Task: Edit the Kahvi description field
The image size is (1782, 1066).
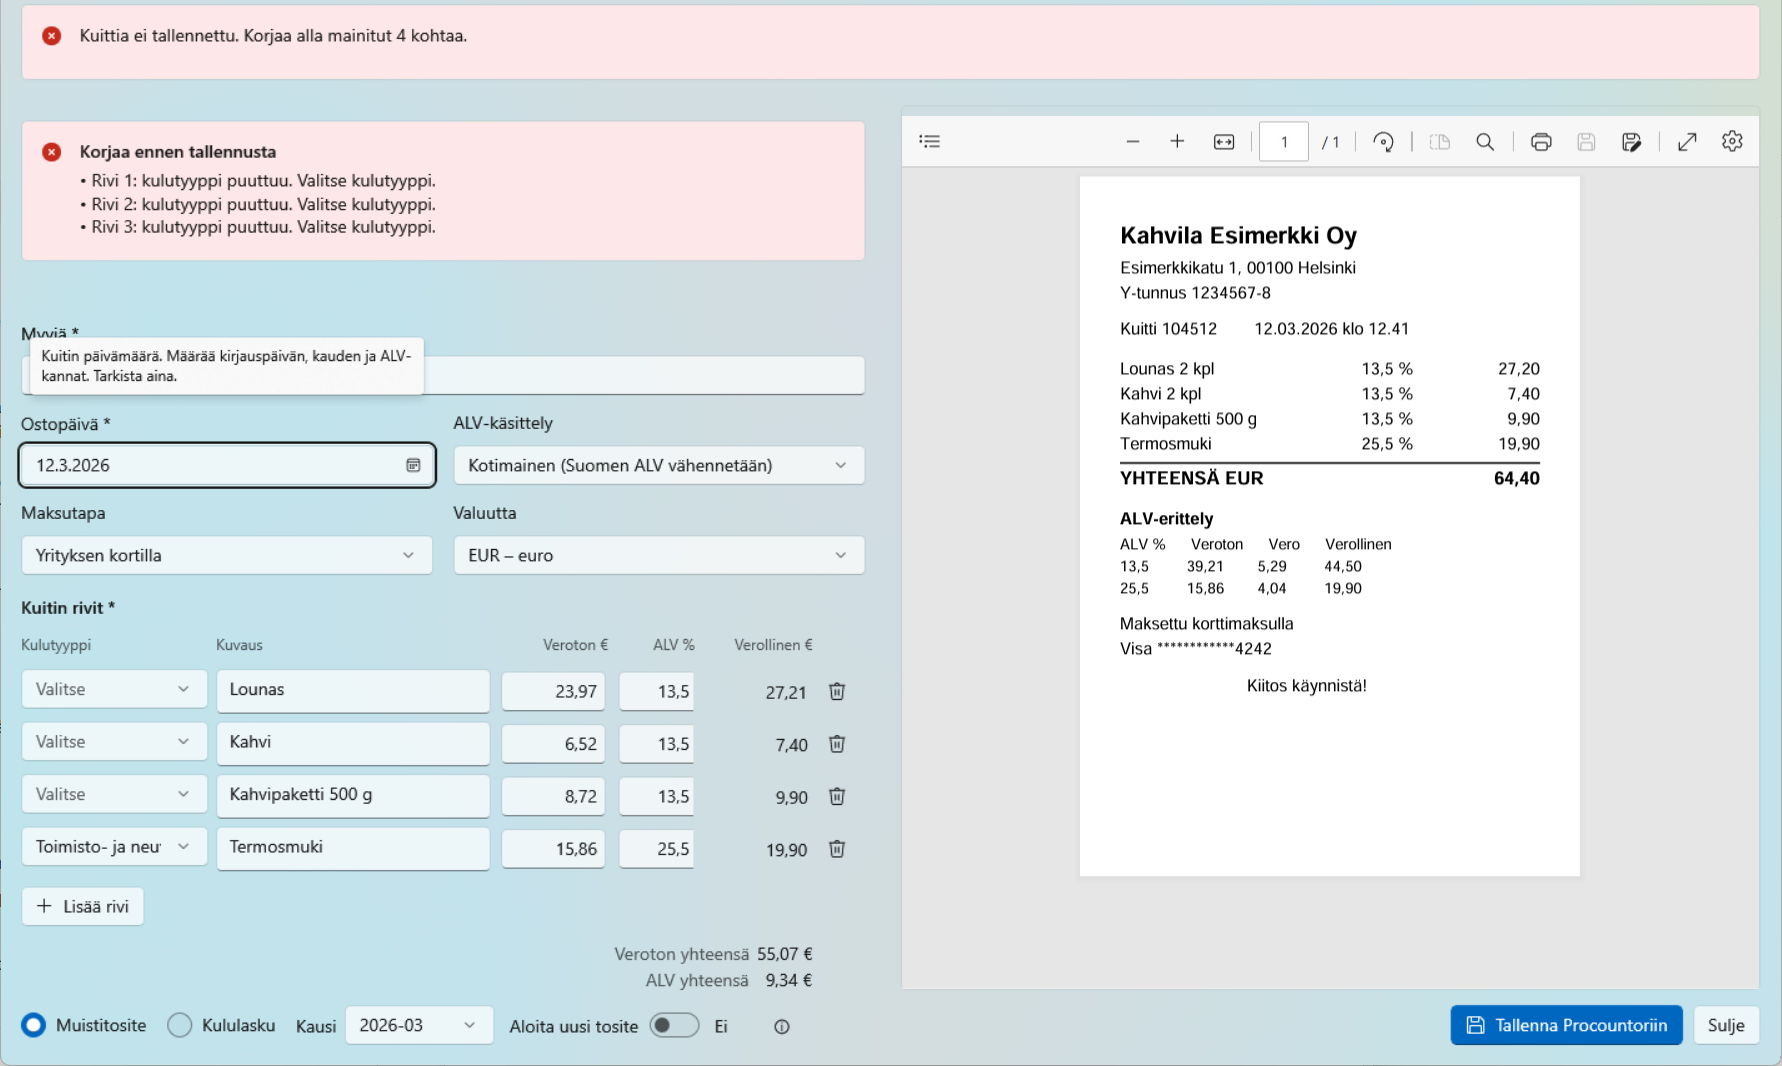Action: tap(353, 743)
